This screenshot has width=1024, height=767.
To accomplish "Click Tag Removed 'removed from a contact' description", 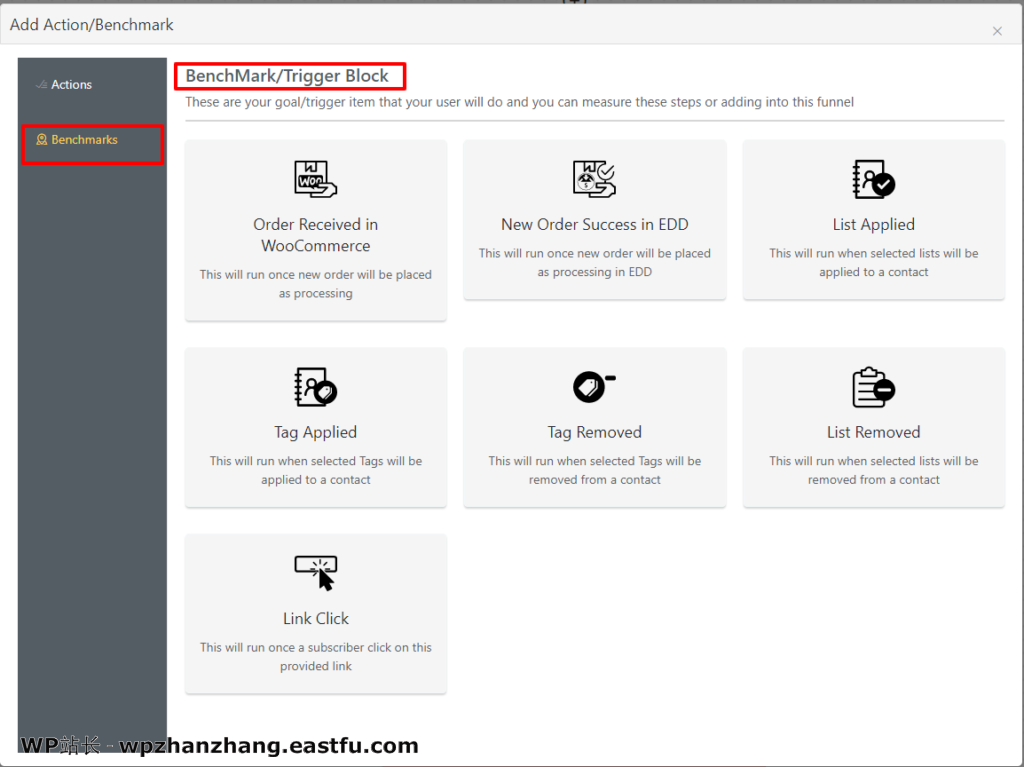I will 594,470.
